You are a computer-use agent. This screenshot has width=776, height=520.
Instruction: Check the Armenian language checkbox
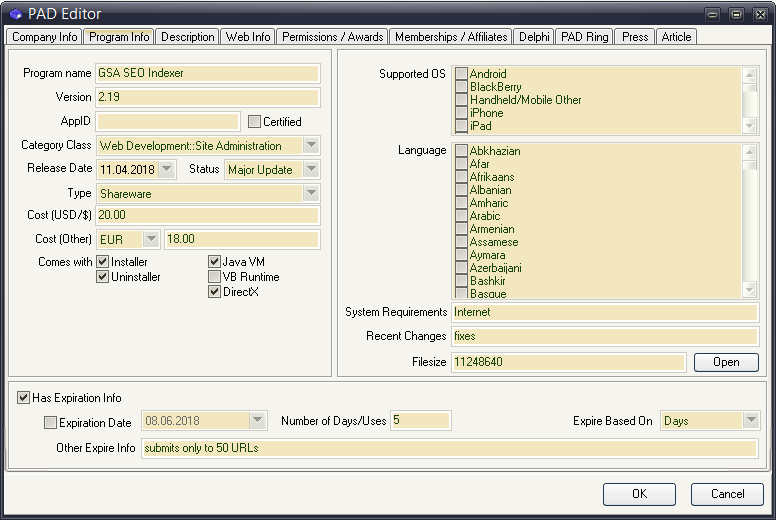(461, 229)
